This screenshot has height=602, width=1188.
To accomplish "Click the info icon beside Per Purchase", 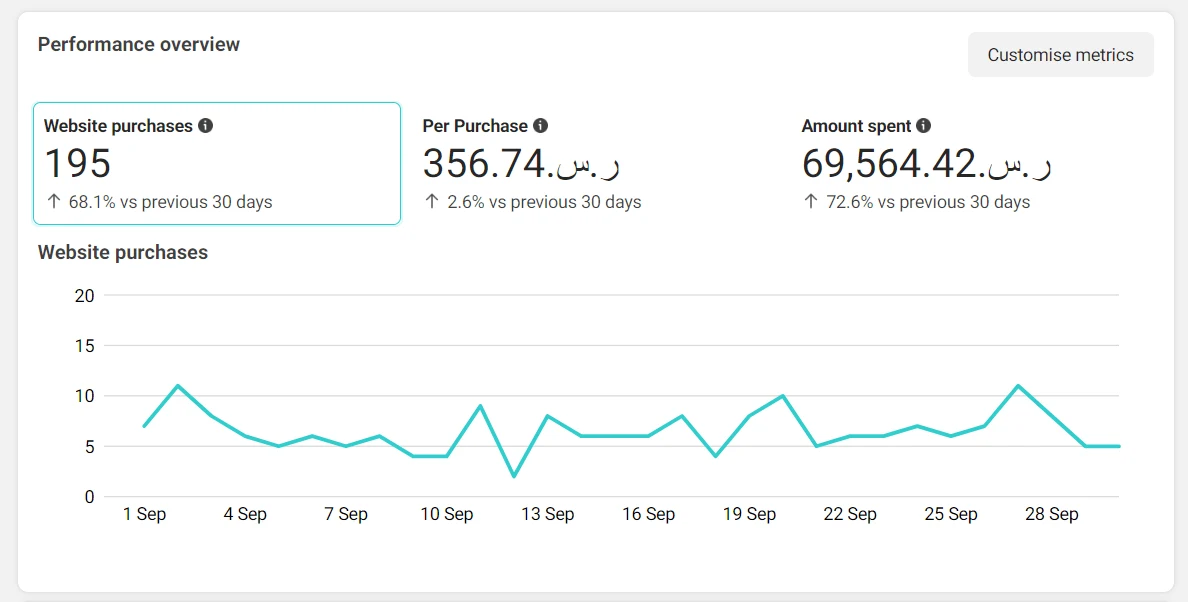I will pyautogui.click(x=541, y=126).
